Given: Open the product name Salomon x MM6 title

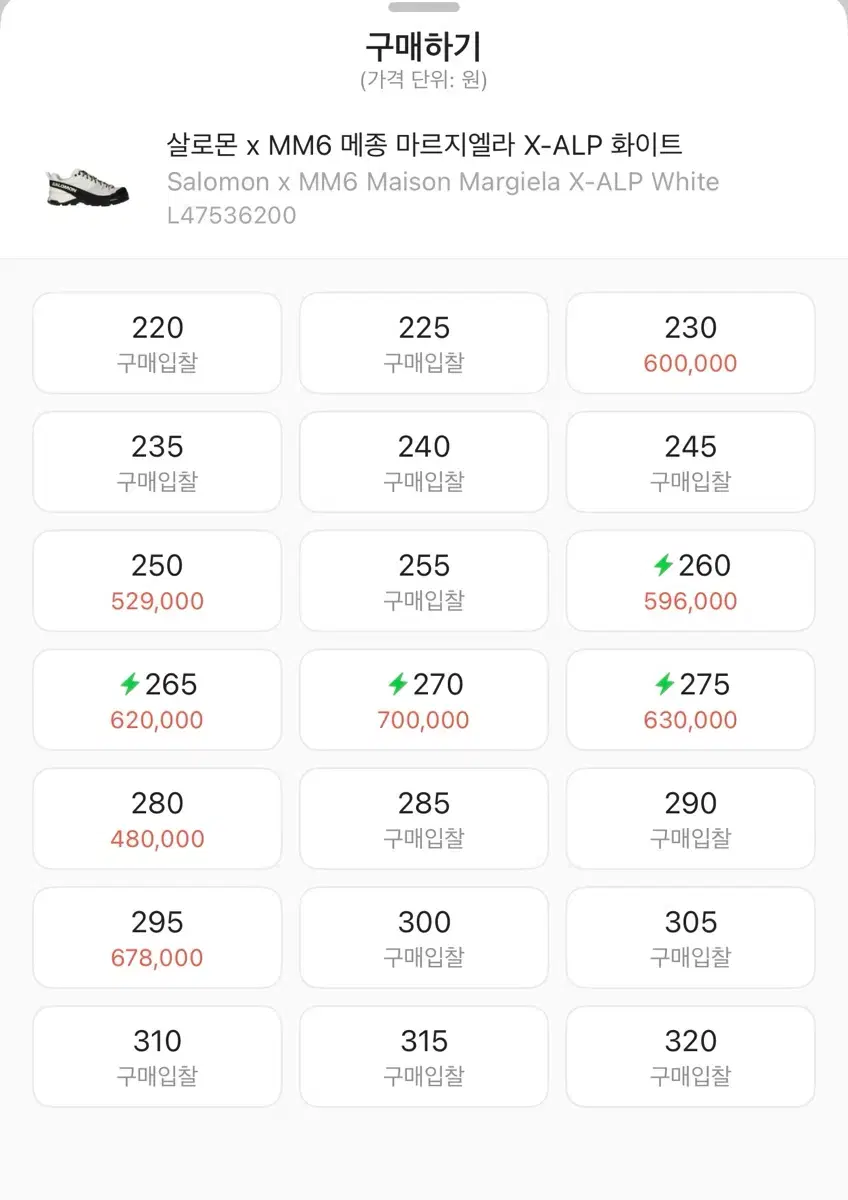Looking at the screenshot, I should (x=424, y=145).
